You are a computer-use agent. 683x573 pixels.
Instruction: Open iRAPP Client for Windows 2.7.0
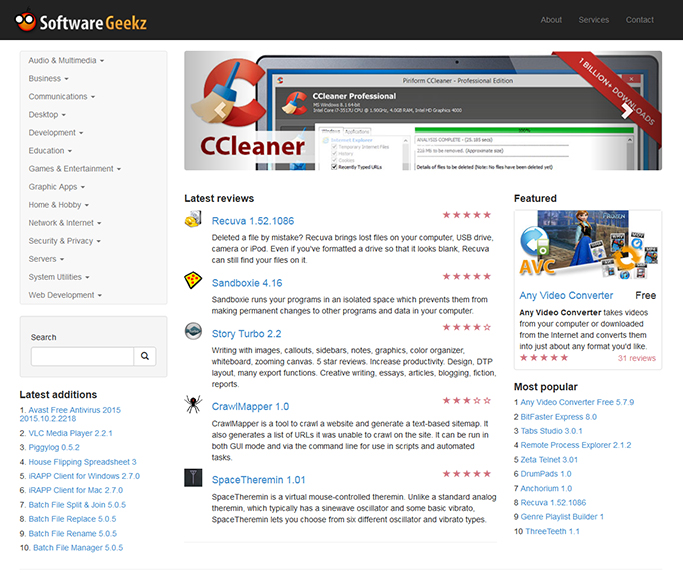[x=84, y=476]
